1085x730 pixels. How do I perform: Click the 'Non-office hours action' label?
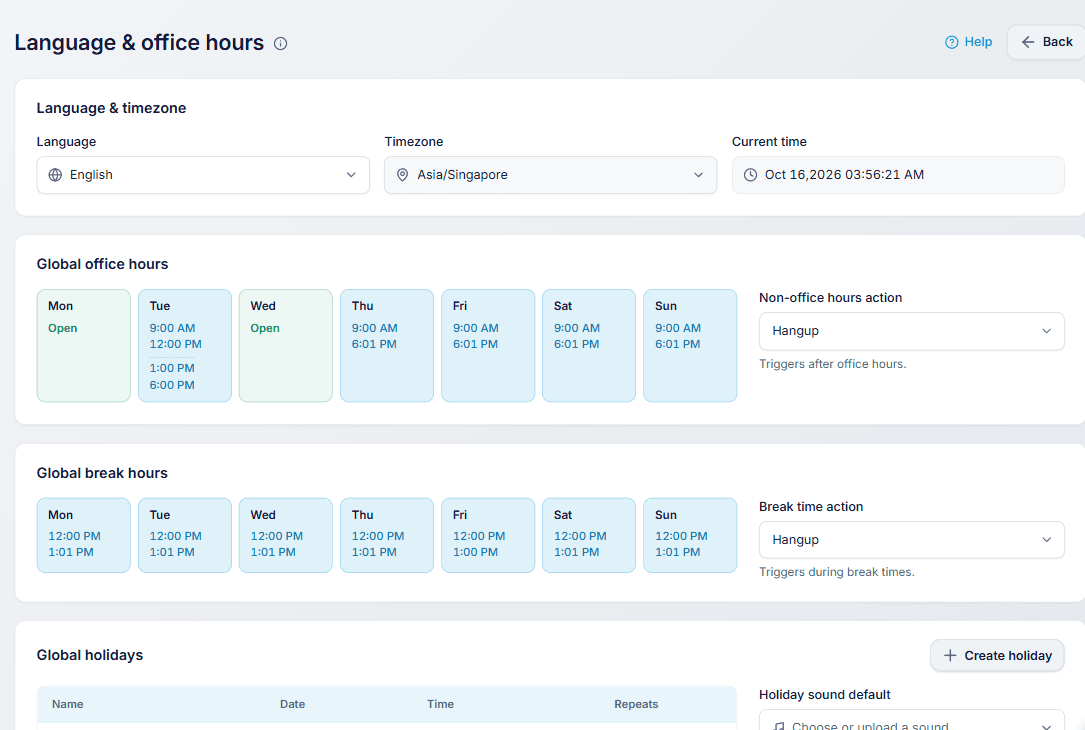click(x=830, y=298)
